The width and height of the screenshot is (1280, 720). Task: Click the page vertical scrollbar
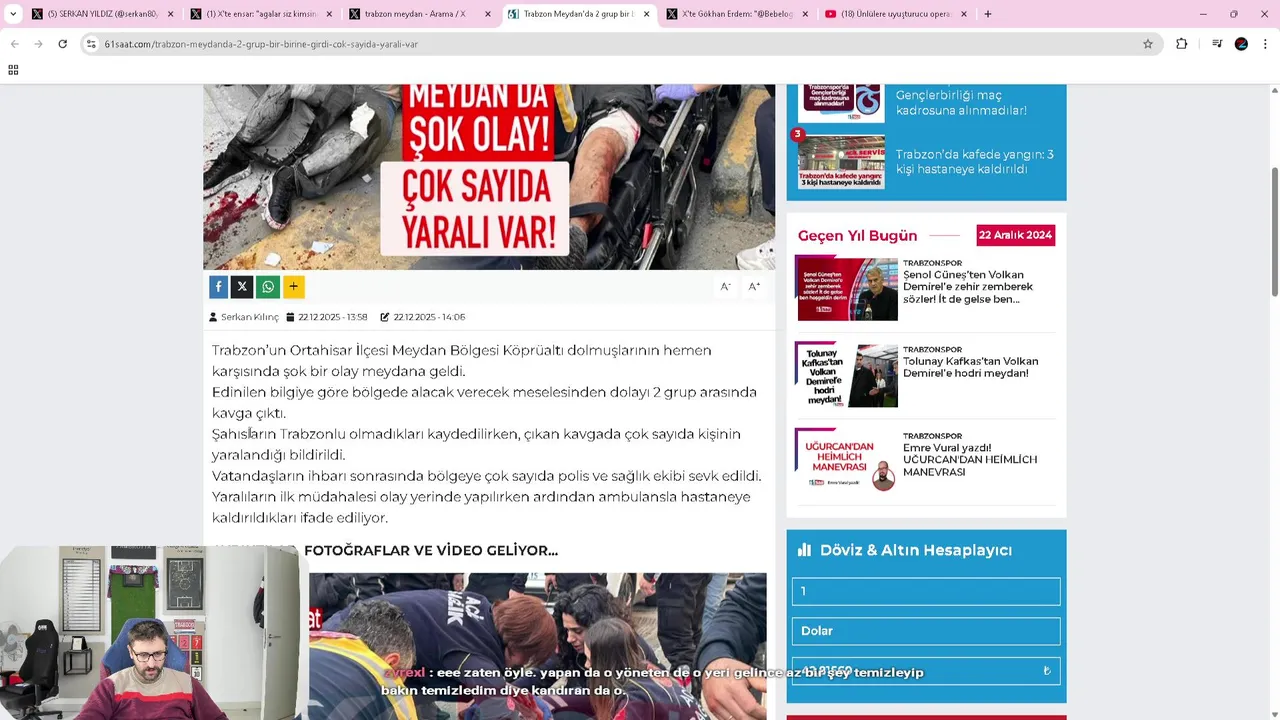[1274, 232]
